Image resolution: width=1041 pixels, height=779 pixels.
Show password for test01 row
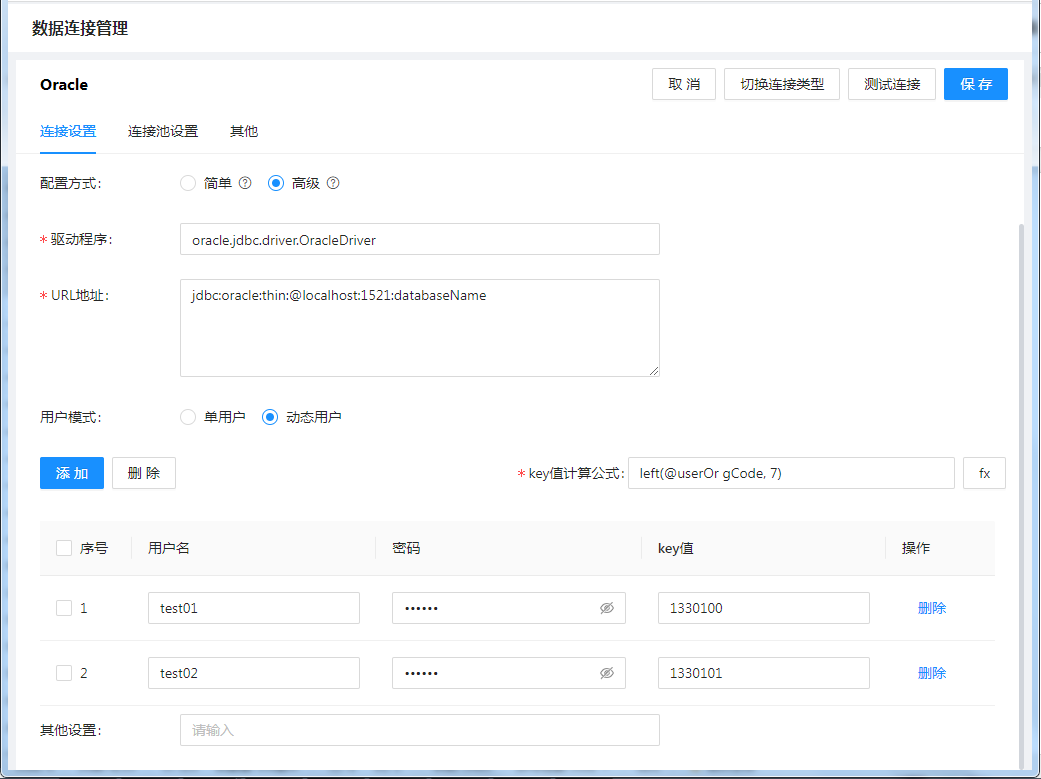pos(606,608)
